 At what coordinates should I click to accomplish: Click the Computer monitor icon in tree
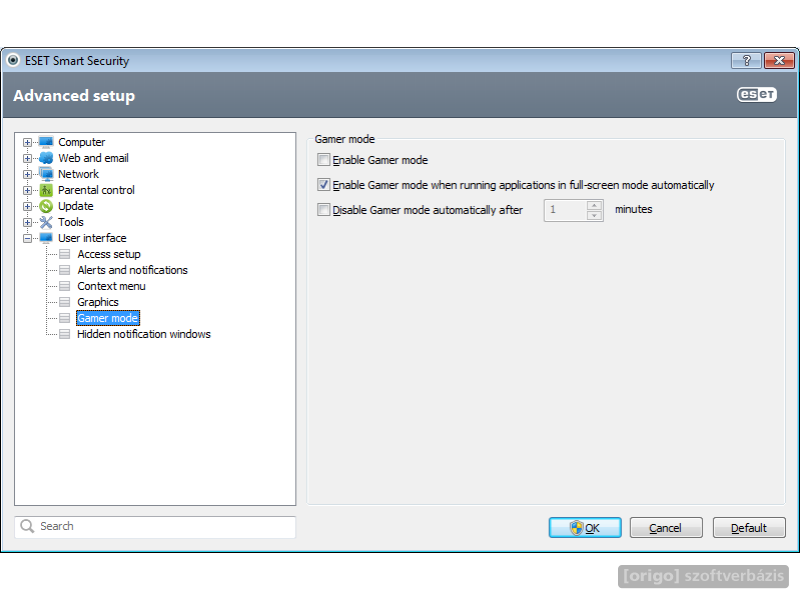pos(46,142)
